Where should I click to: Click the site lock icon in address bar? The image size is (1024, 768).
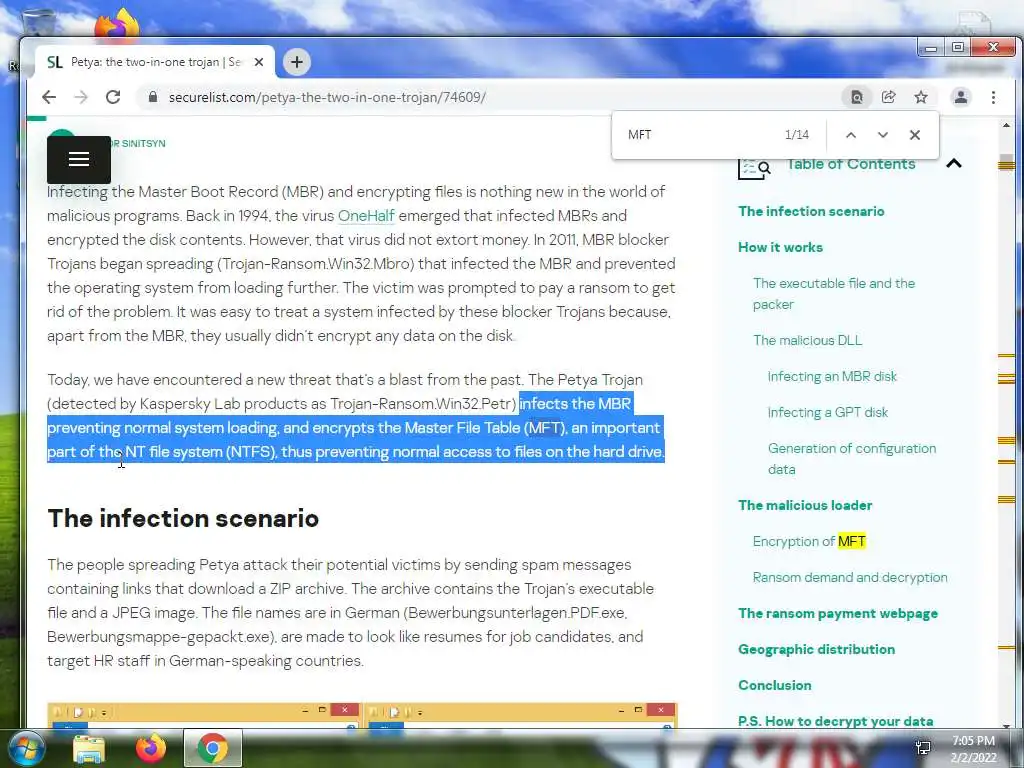point(153,97)
